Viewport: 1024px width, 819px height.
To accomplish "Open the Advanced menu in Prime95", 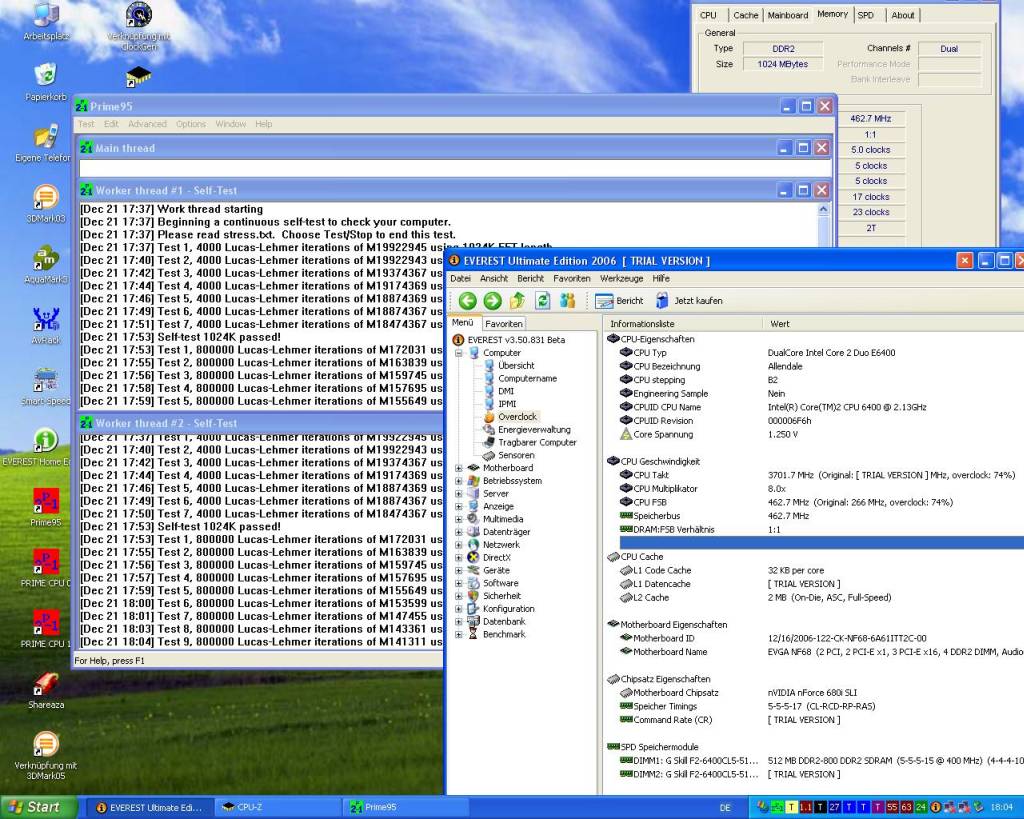I will coord(147,124).
